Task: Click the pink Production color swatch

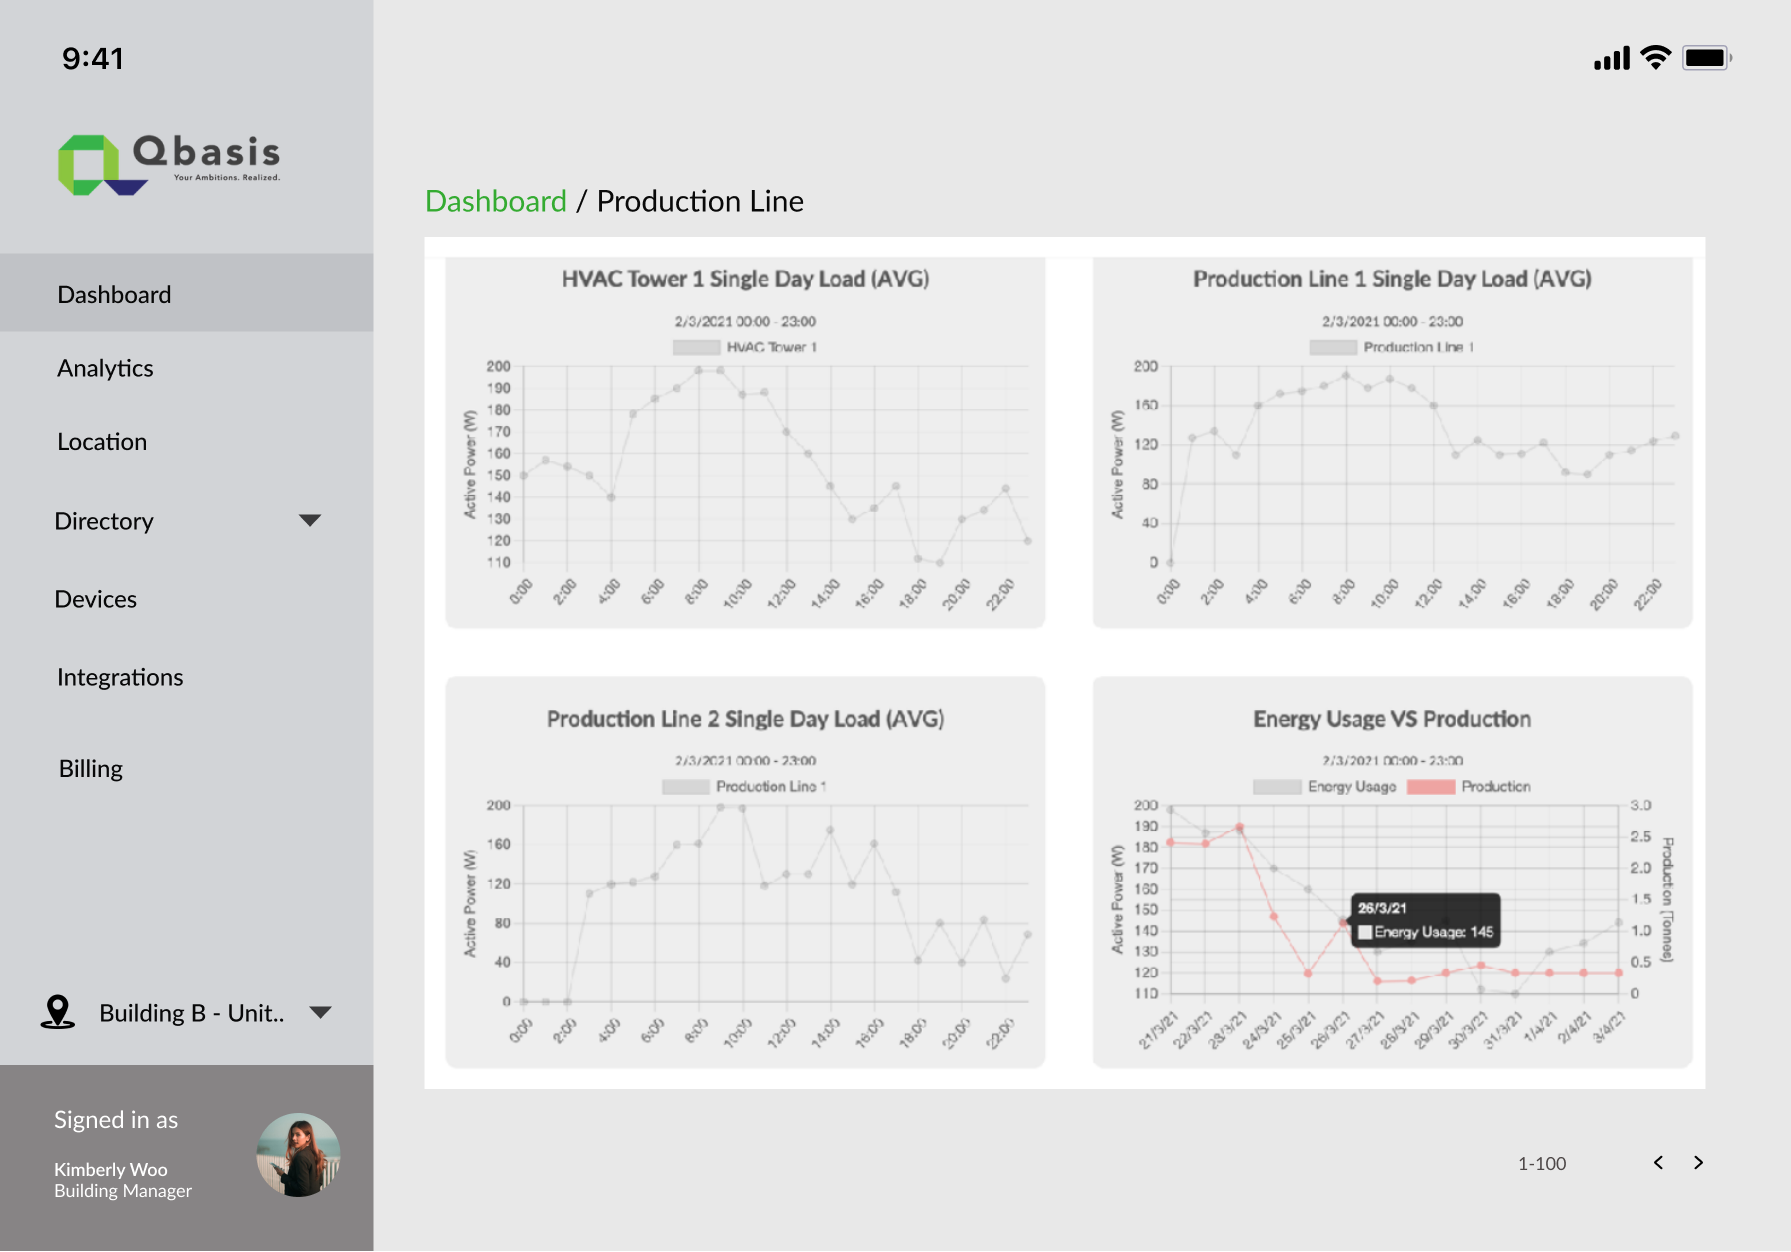Action: pyautogui.click(x=1430, y=787)
